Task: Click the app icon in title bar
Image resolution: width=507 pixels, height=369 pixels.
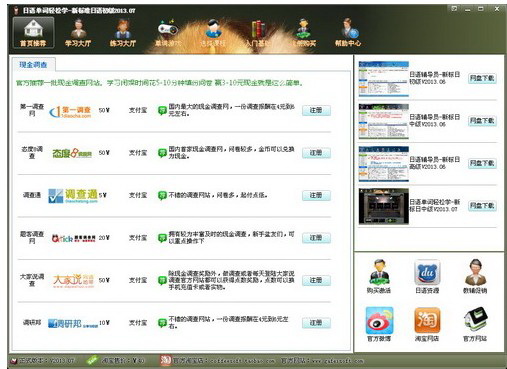Action: (x=15, y=10)
